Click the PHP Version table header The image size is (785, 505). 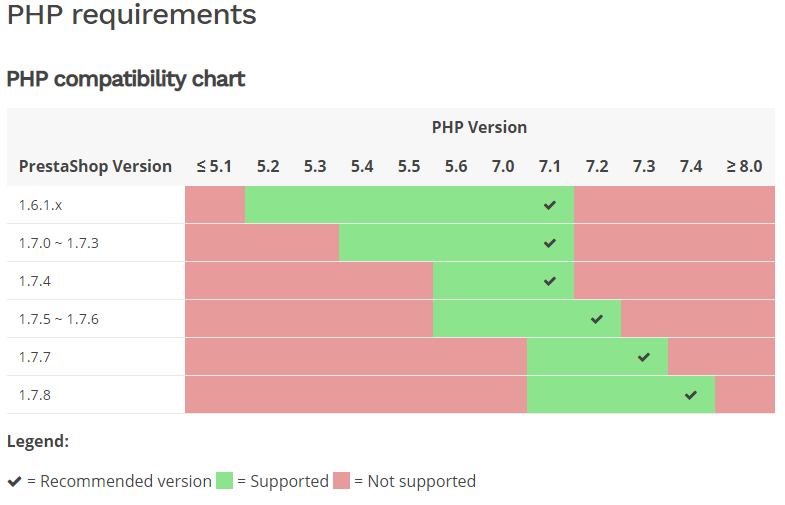(479, 127)
